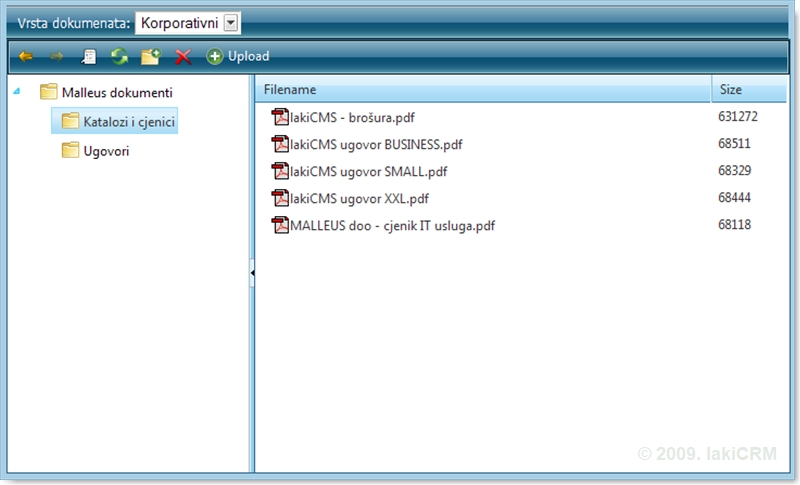
Task: Select file lakiCMS ugovor XXL.pdf
Action: click(359, 198)
